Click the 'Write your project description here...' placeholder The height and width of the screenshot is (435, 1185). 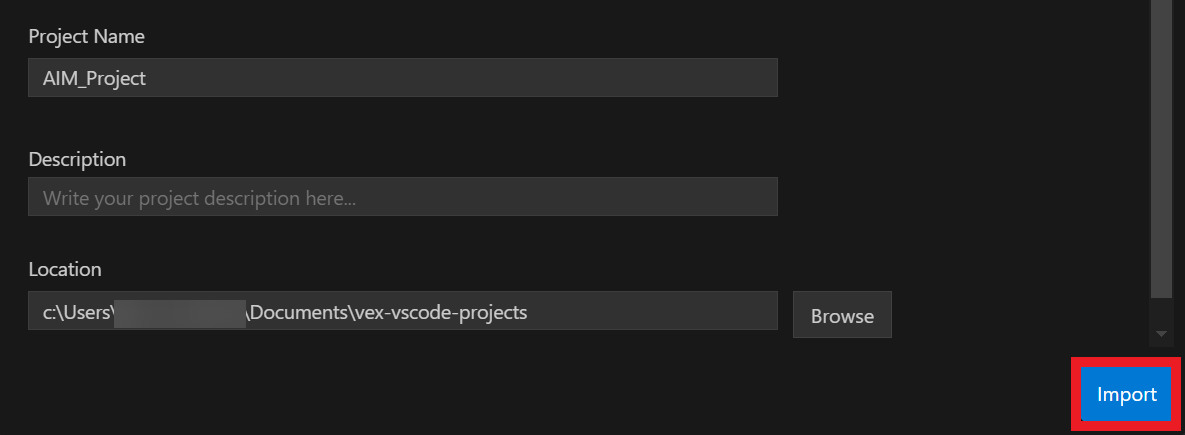pyautogui.click(x=200, y=198)
